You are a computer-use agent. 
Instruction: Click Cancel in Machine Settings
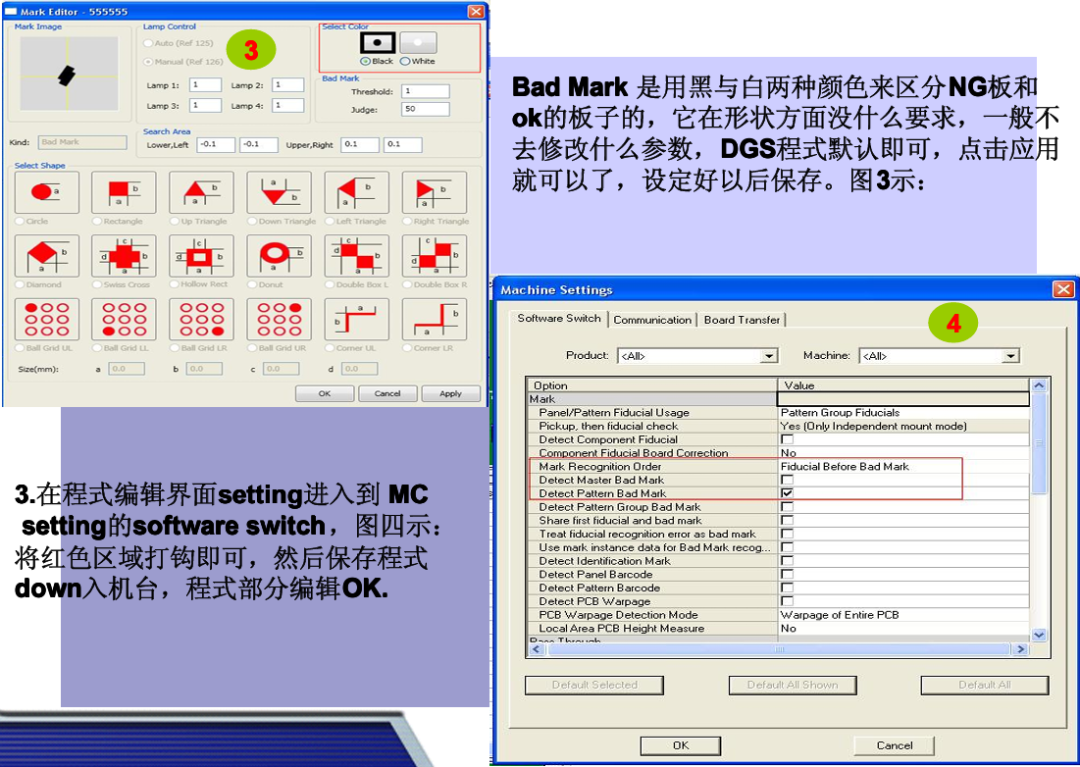(894, 746)
